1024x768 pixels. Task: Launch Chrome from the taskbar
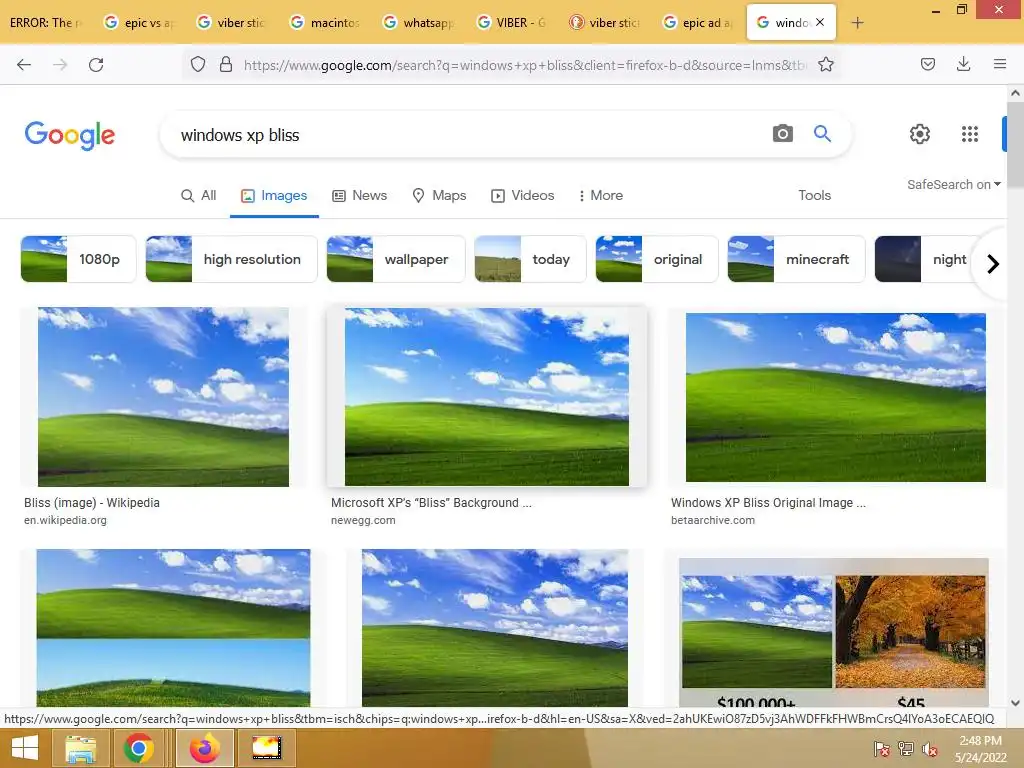pyautogui.click(x=138, y=748)
